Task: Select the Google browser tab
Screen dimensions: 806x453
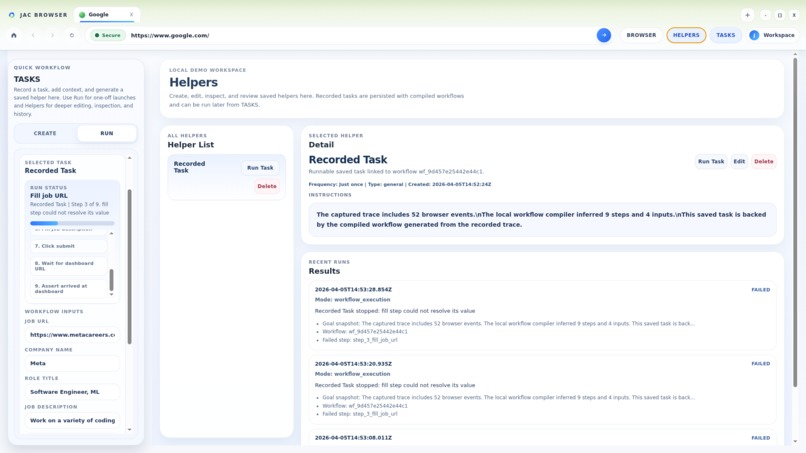Action: (106, 15)
